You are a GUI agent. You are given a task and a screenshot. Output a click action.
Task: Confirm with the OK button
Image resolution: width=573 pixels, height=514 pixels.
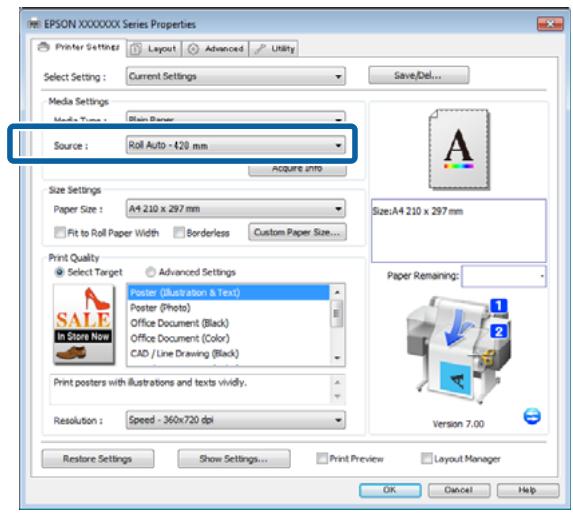[390, 490]
